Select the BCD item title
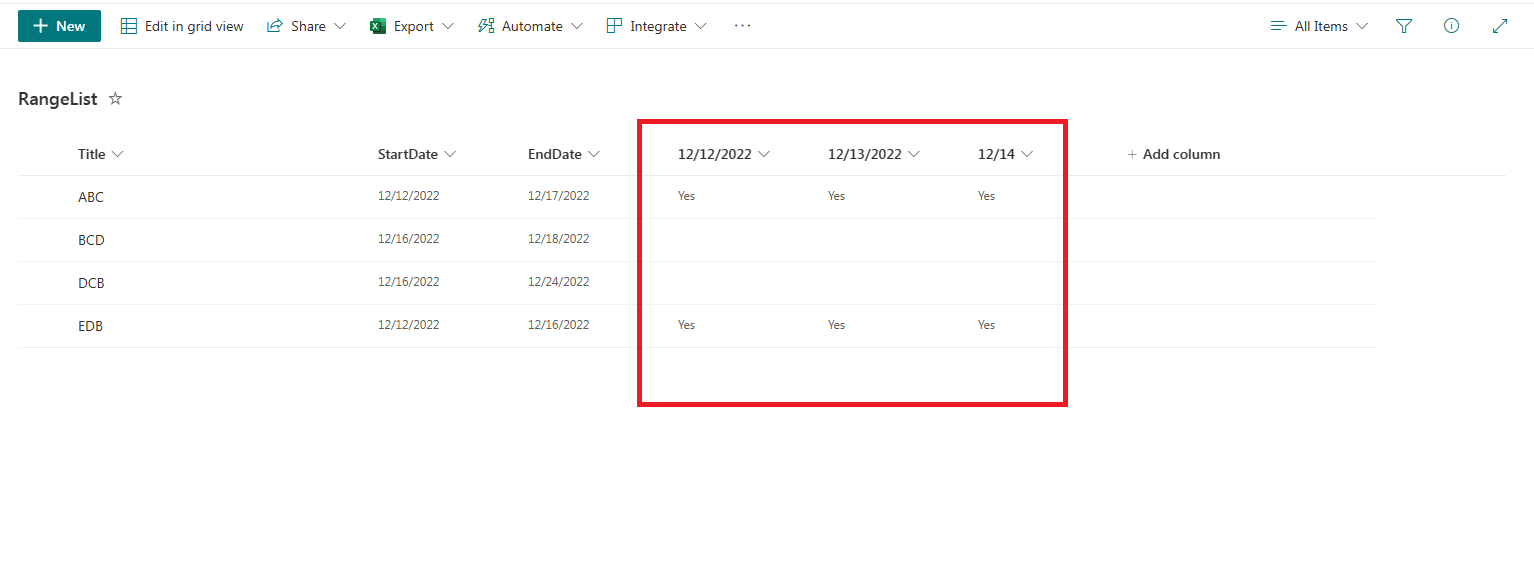 (91, 240)
